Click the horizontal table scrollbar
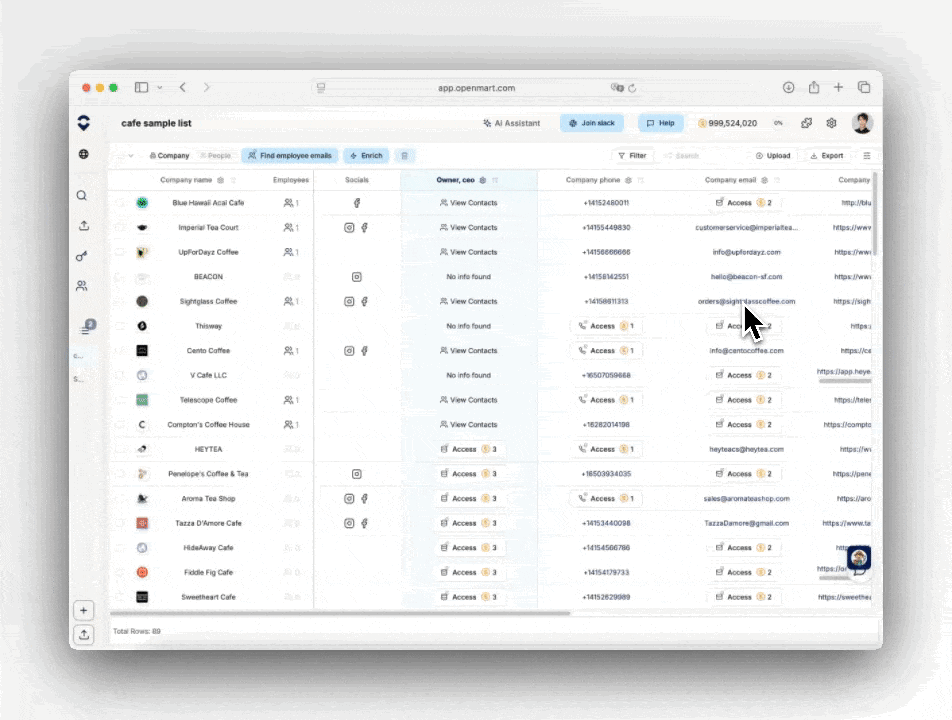952x720 pixels. [340, 613]
